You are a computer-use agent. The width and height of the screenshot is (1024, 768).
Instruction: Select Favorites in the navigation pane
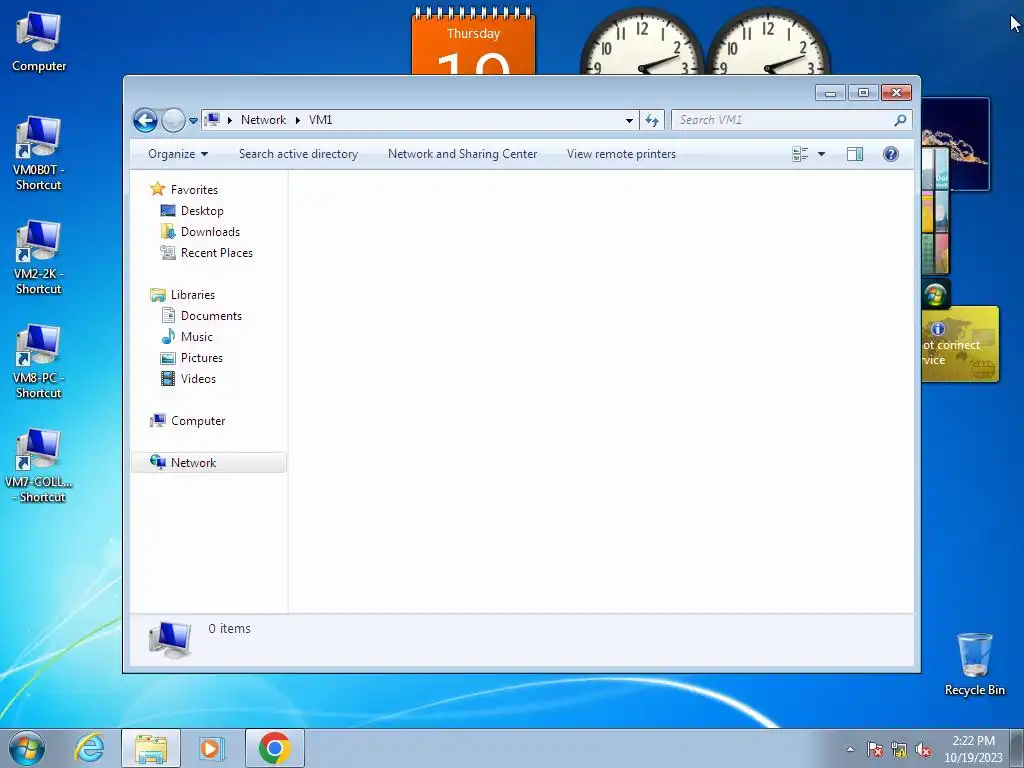(x=194, y=189)
